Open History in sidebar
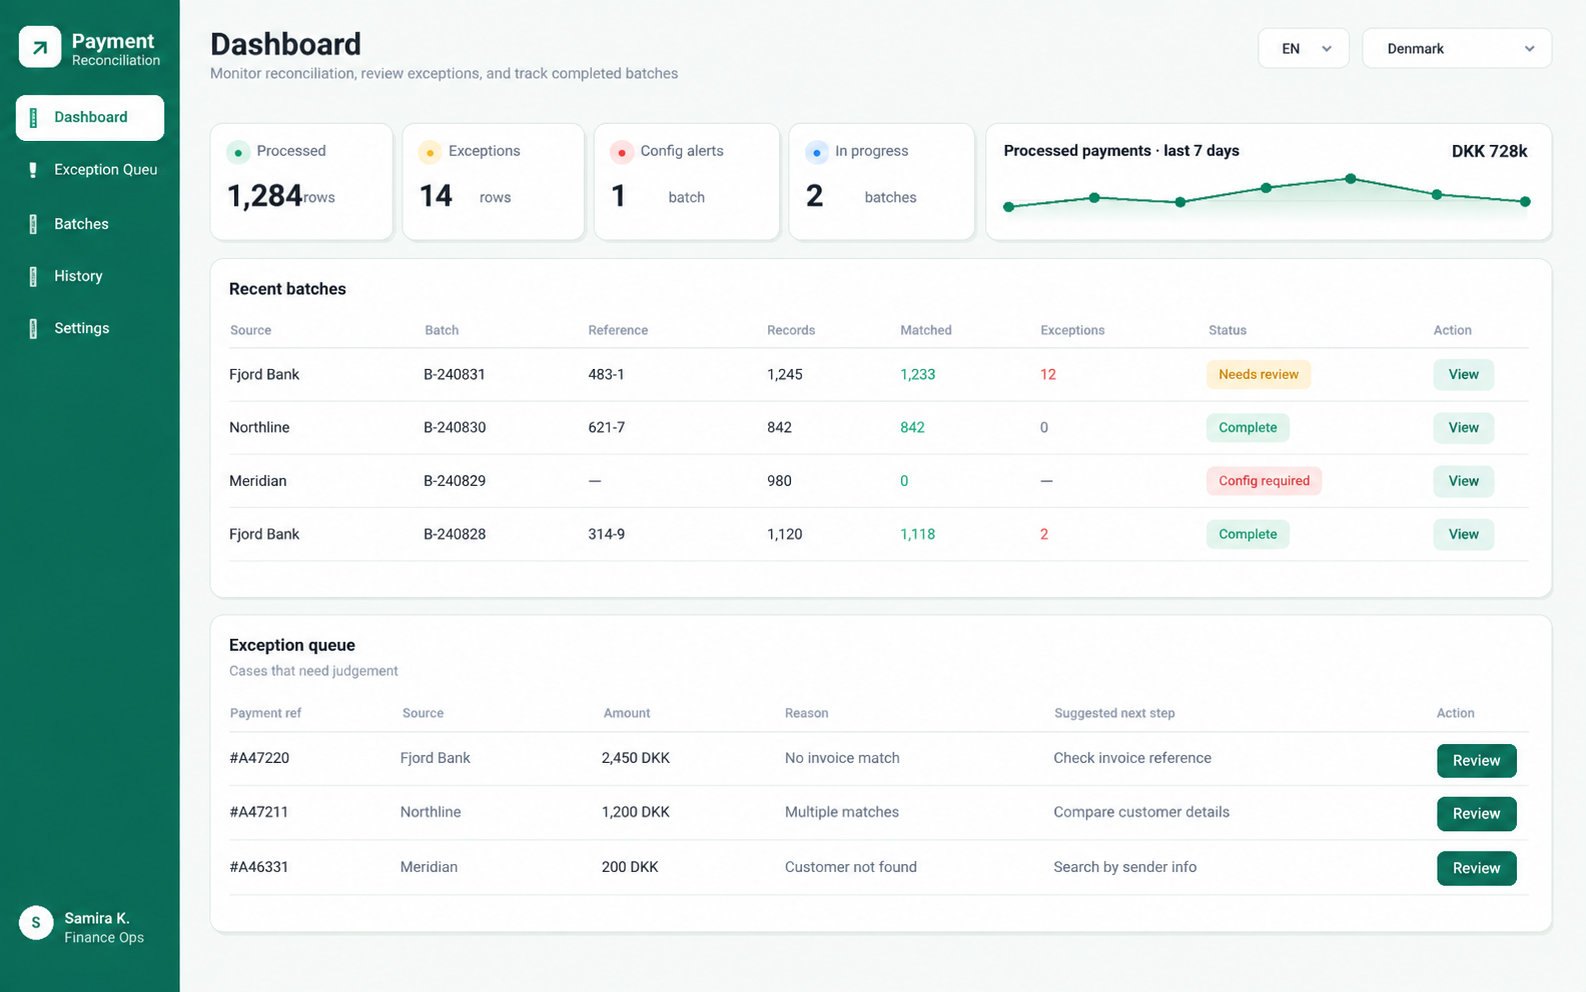Screen dimensions: 1586x992 point(90,276)
